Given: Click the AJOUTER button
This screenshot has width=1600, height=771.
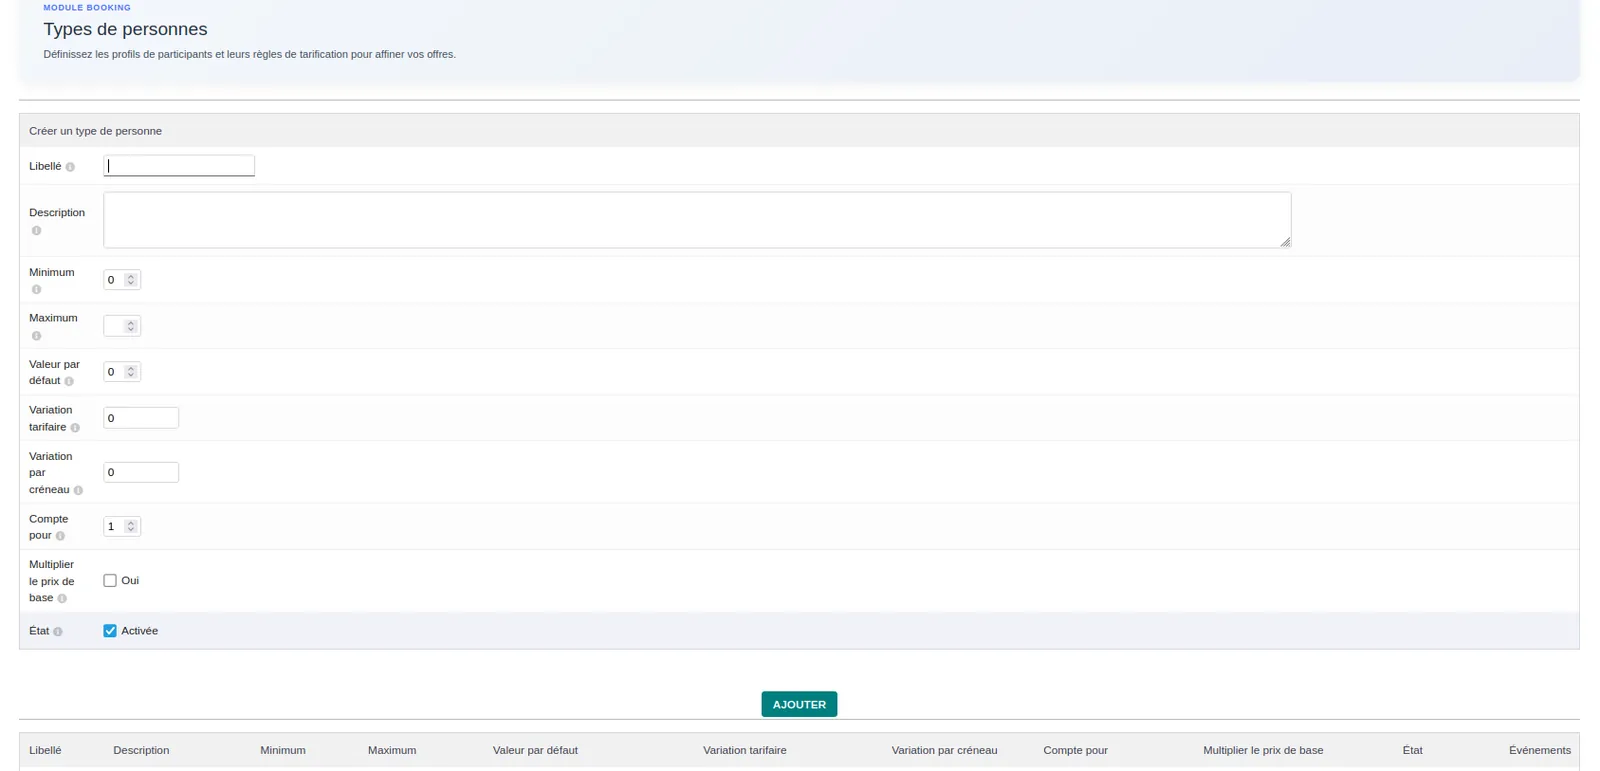Looking at the screenshot, I should [x=799, y=704].
